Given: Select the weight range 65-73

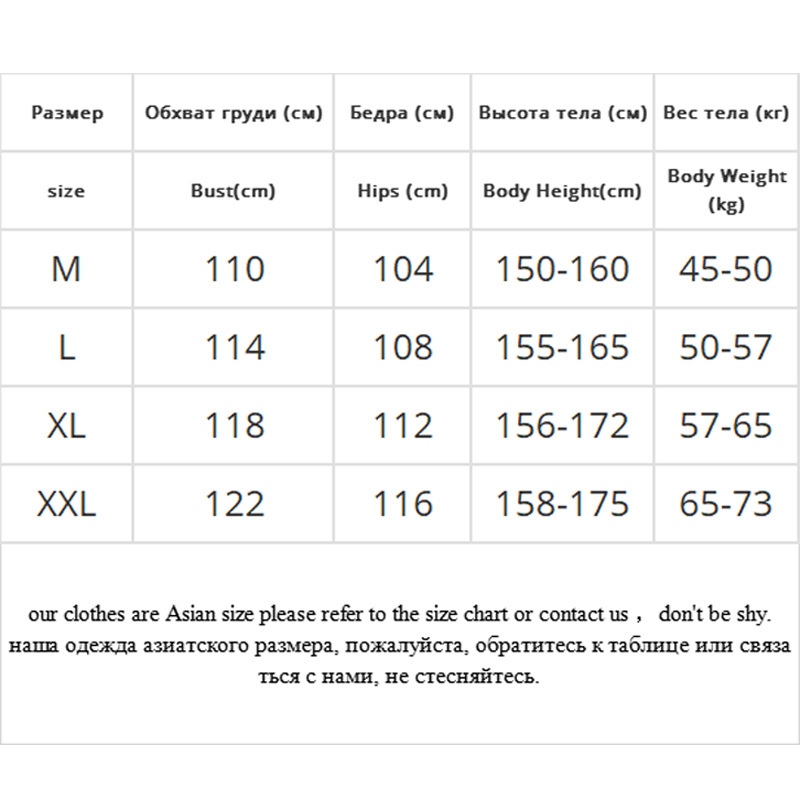Looking at the screenshot, I should point(726,504).
